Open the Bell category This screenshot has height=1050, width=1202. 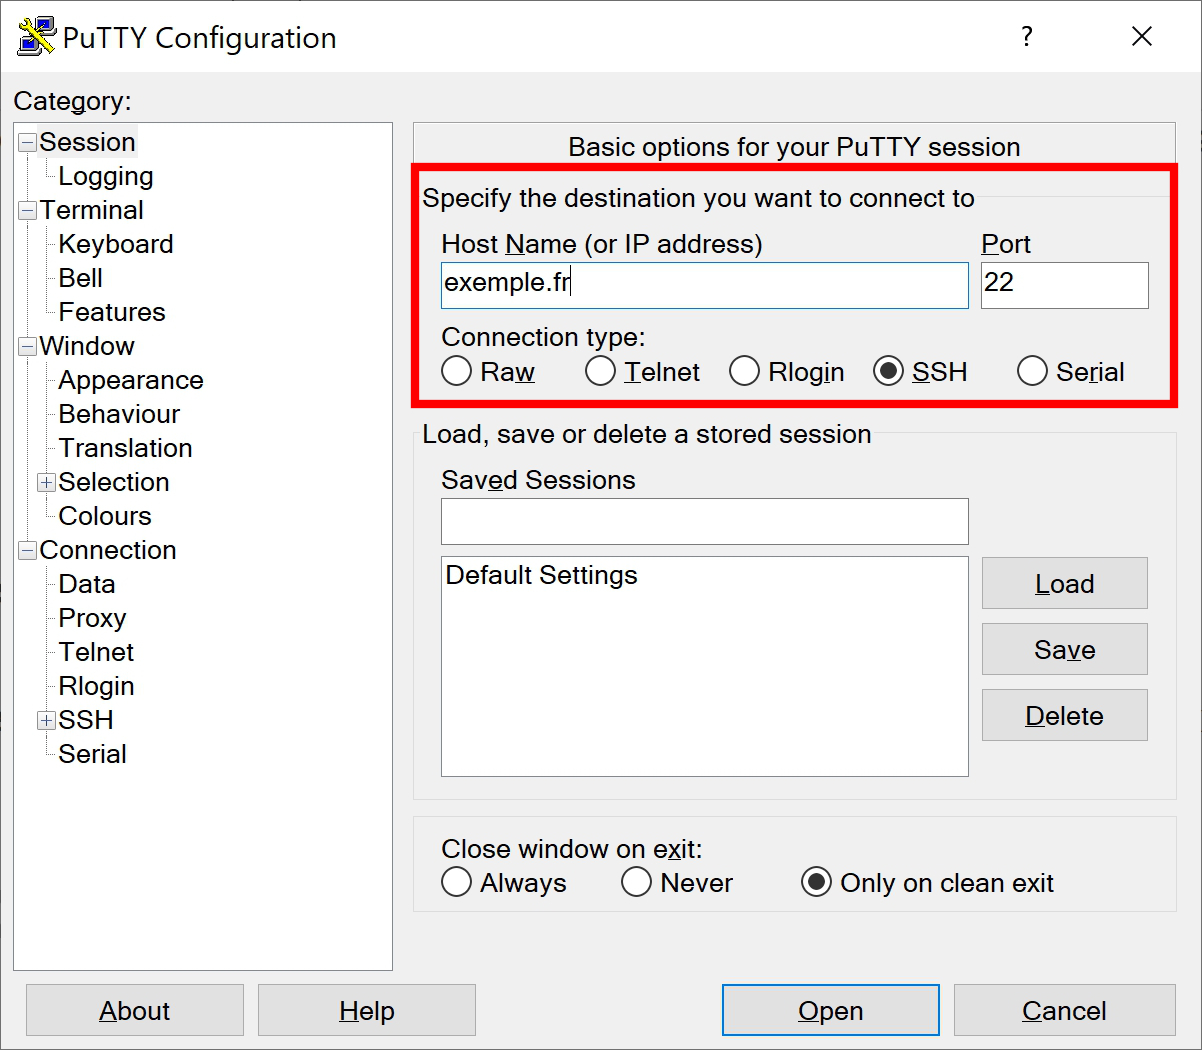[x=81, y=278]
